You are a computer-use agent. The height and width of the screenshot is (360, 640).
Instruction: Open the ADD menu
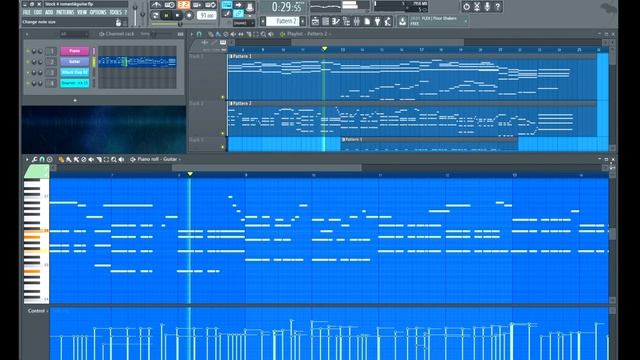coord(49,12)
